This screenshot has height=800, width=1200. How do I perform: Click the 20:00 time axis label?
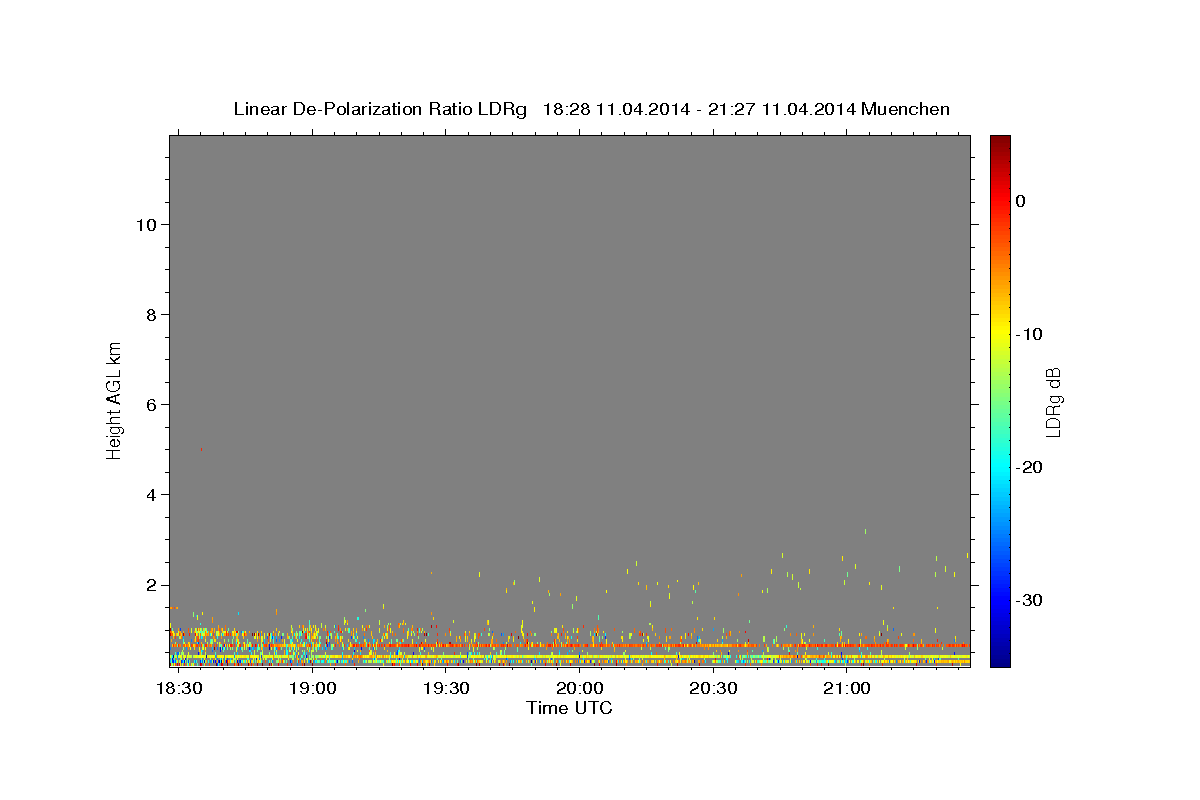[x=579, y=688]
